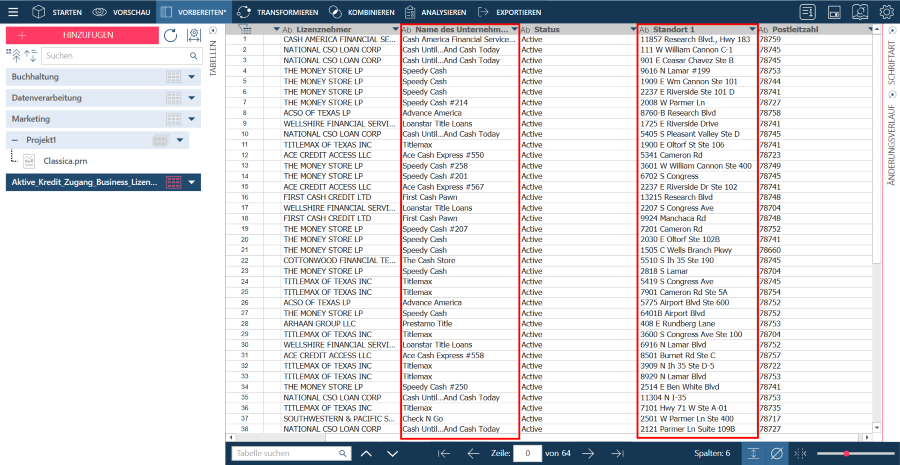Expand the Änderungsverlauf side panel arrow
900x465 pixels.
coord(891,95)
